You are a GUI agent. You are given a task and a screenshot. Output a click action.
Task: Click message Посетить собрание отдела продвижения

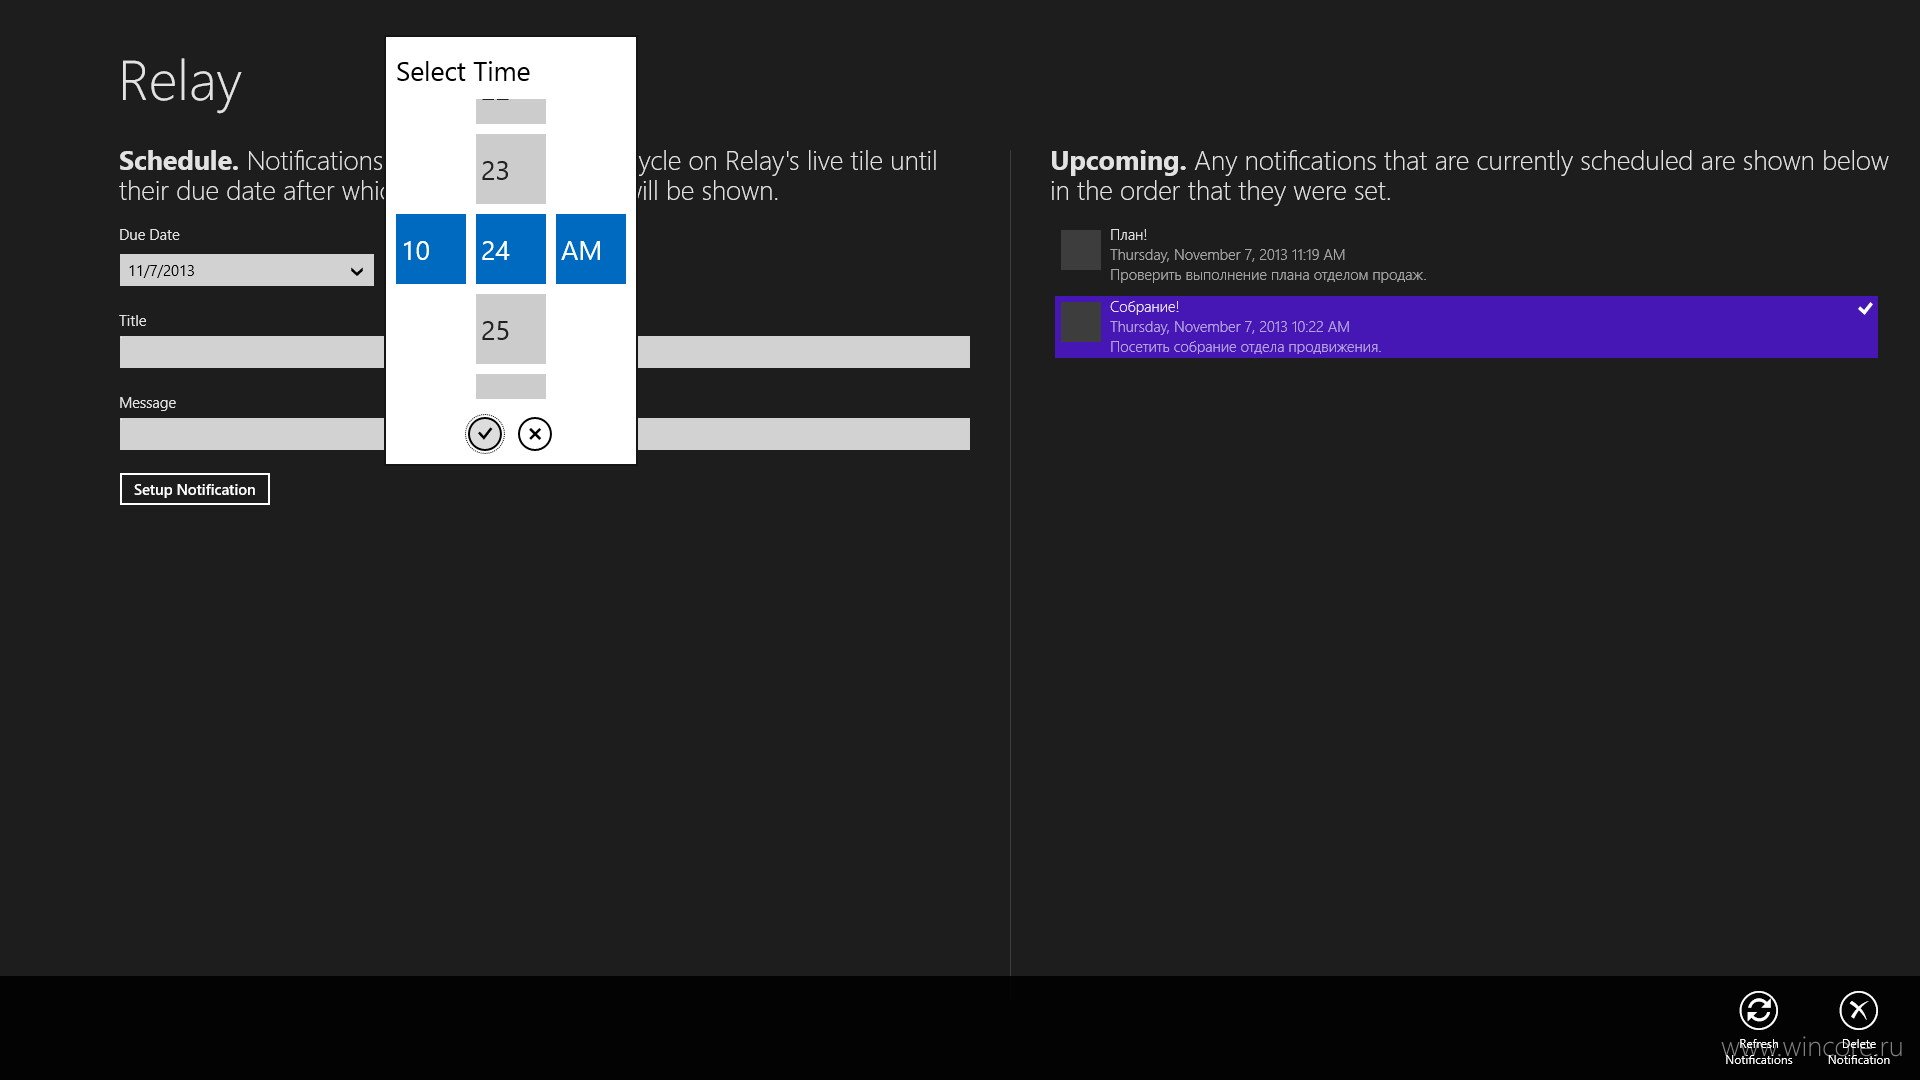point(1245,347)
